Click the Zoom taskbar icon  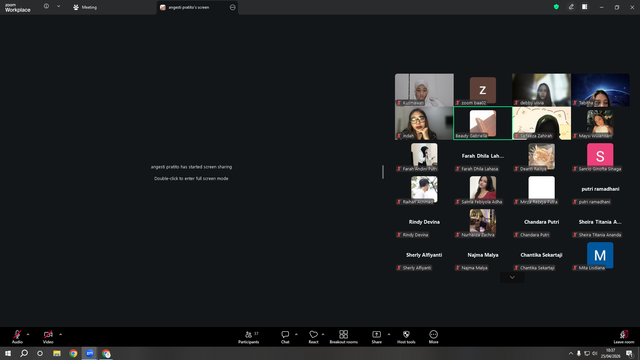[x=90, y=353]
